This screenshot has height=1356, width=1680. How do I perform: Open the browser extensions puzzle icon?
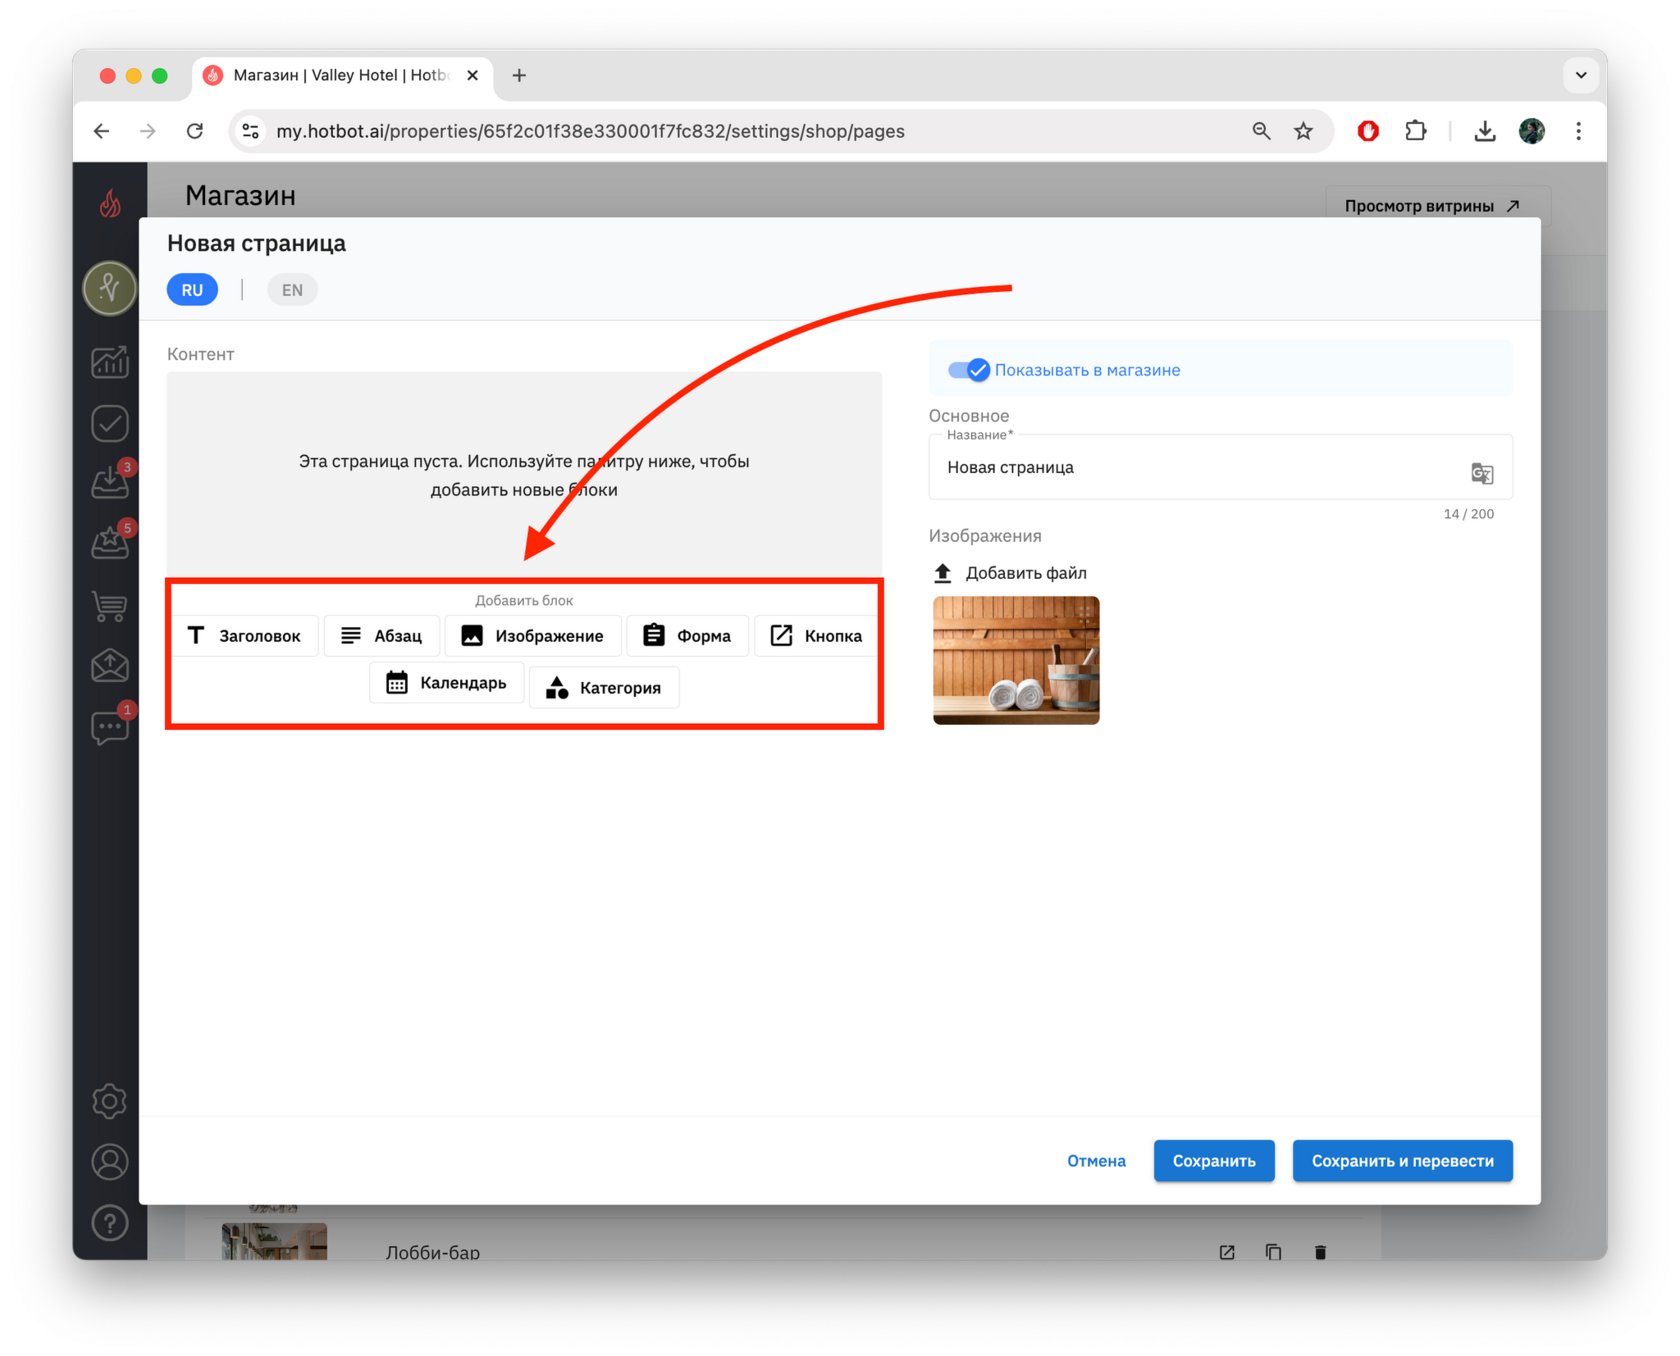[x=1416, y=131]
